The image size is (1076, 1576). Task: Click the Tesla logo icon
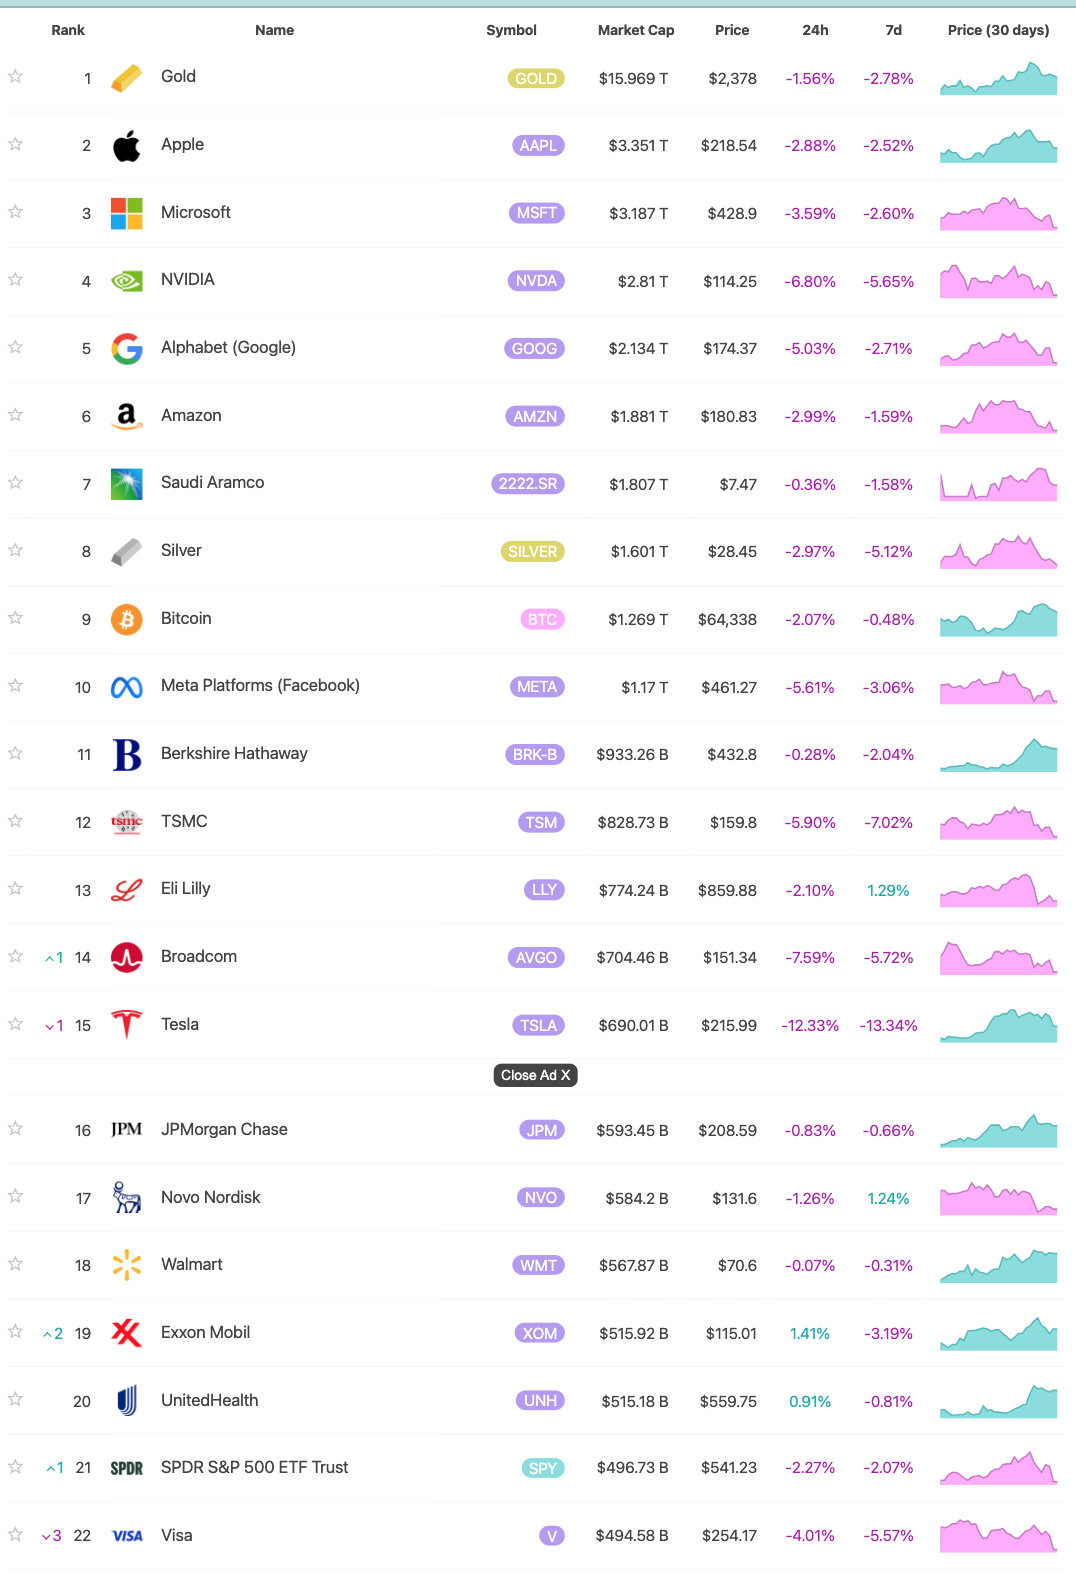126,1025
